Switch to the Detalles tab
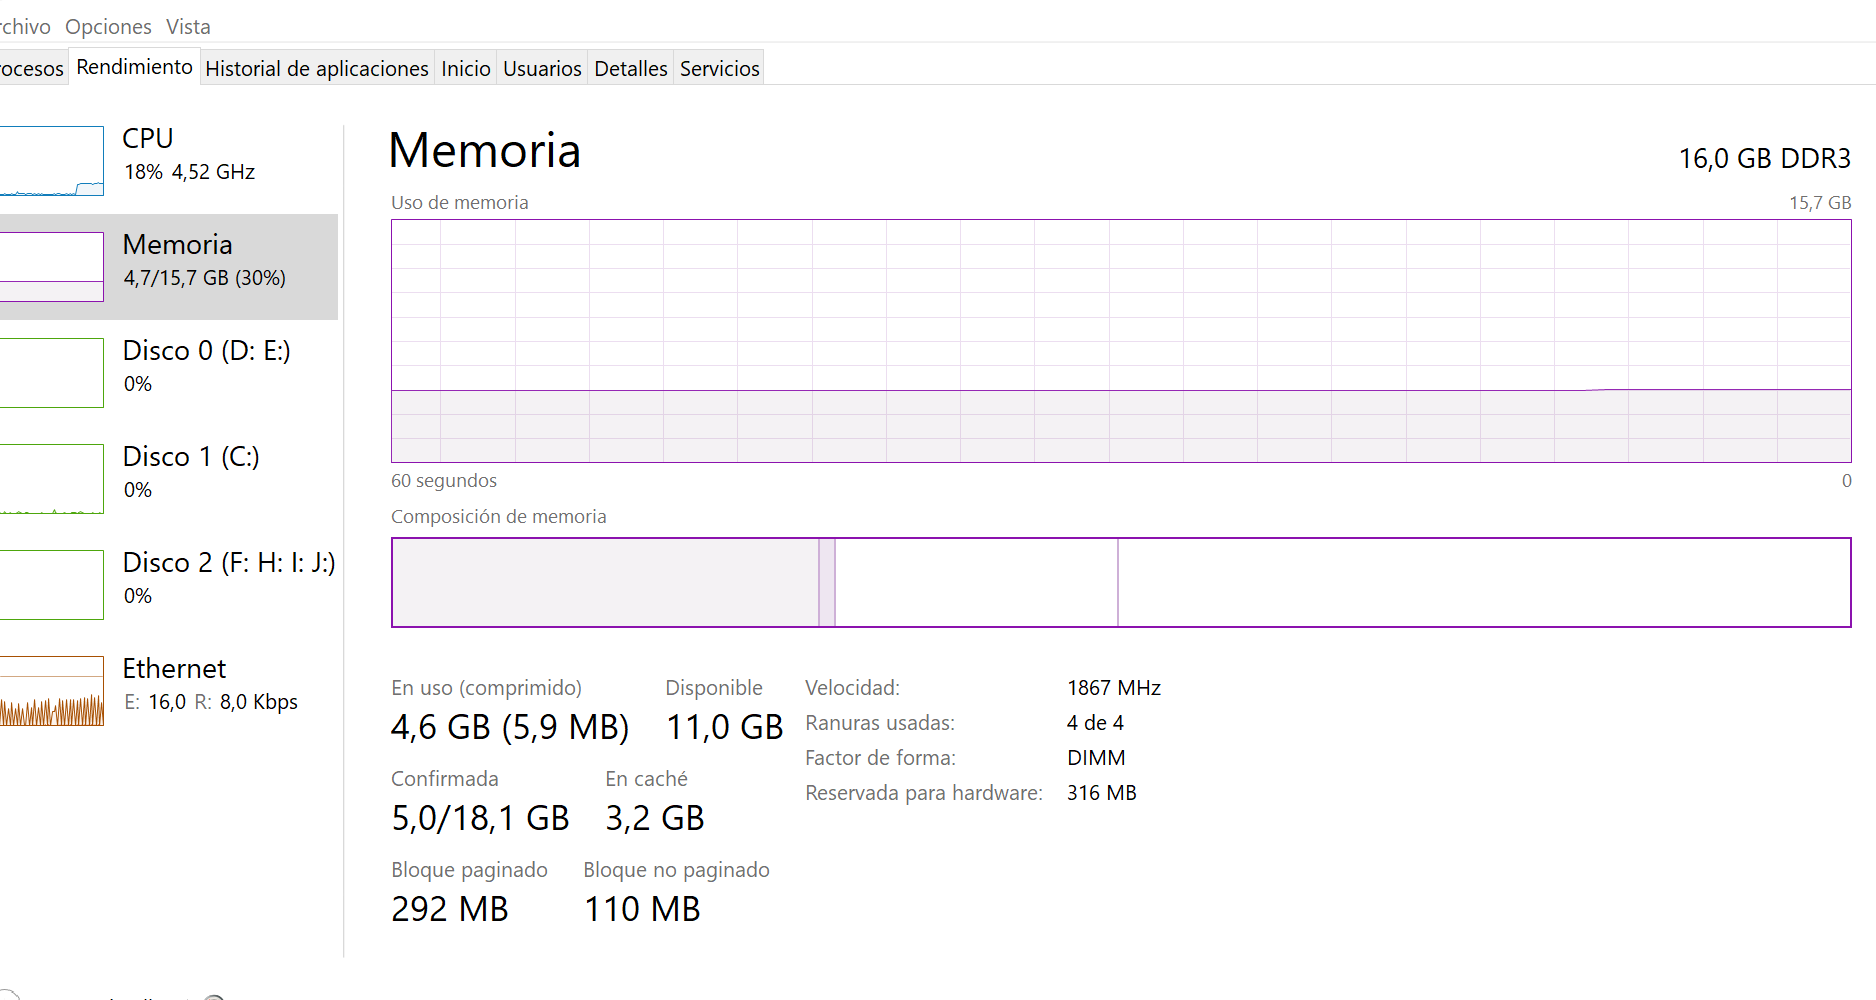The width and height of the screenshot is (1876, 1000). 630,68
